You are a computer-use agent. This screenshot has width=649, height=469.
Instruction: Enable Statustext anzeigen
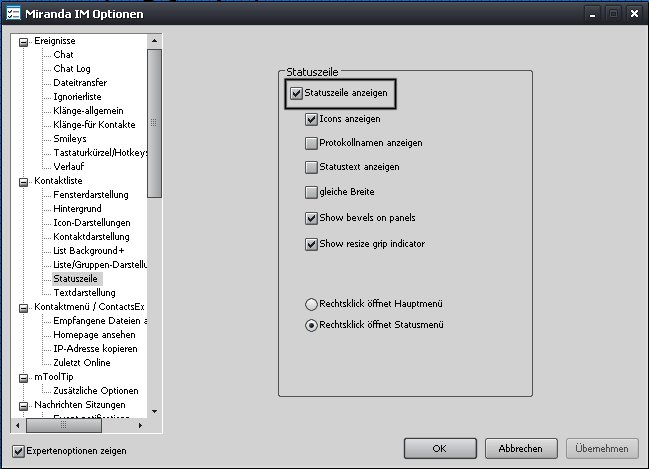click(311, 167)
